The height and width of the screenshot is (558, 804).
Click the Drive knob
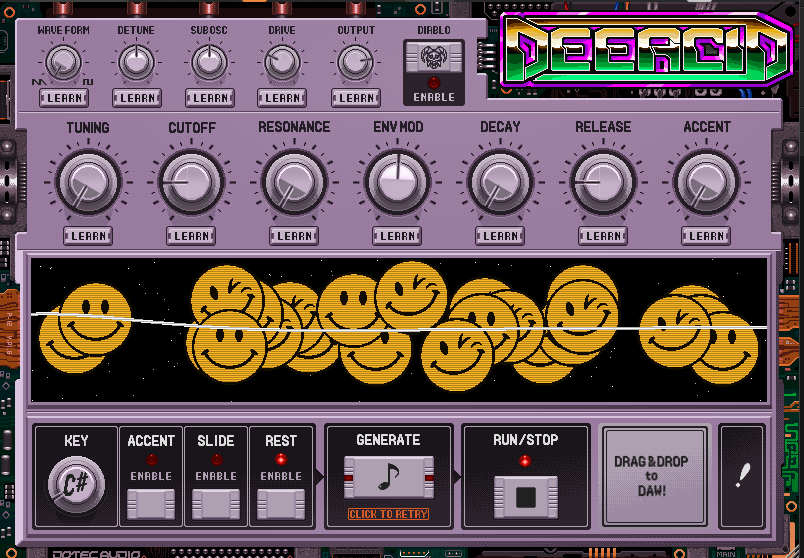tap(282, 62)
